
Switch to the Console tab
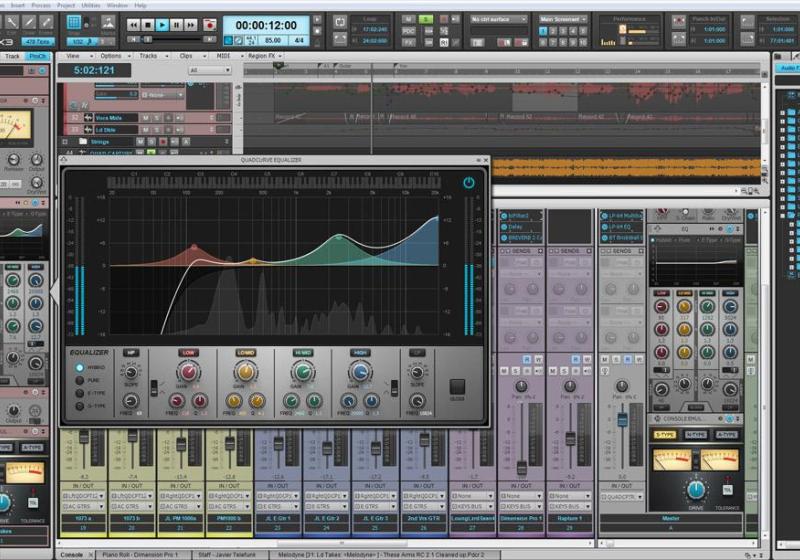[71, 554]
